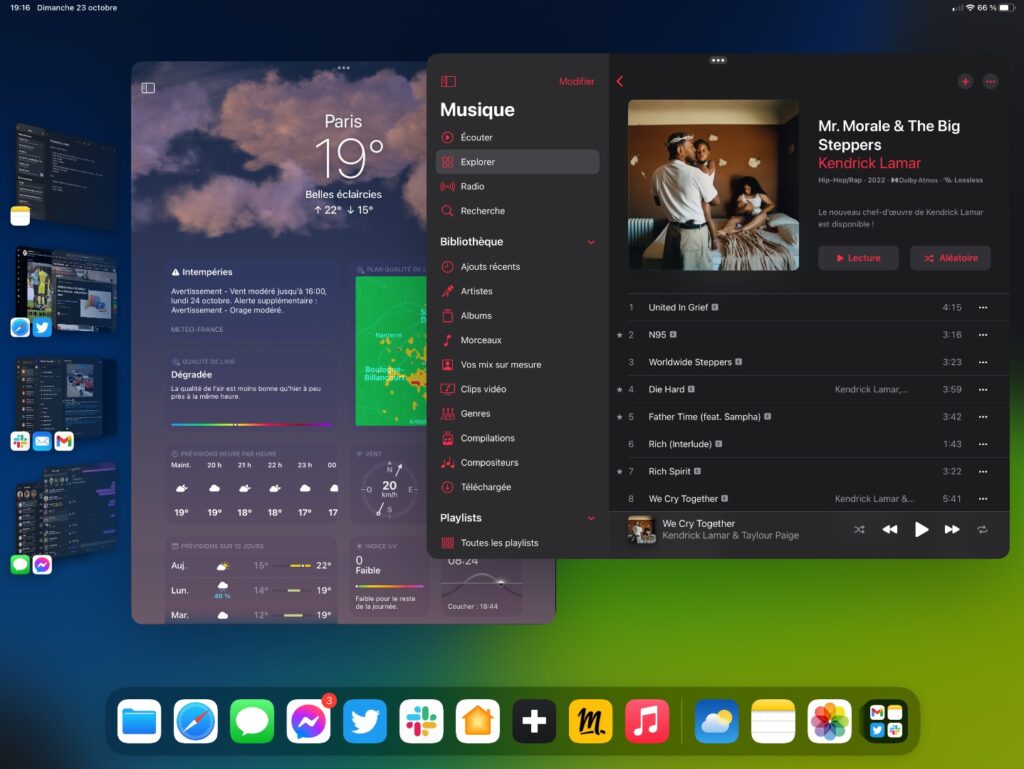
Task: Open Compilations in library
Action: [517, 438]
